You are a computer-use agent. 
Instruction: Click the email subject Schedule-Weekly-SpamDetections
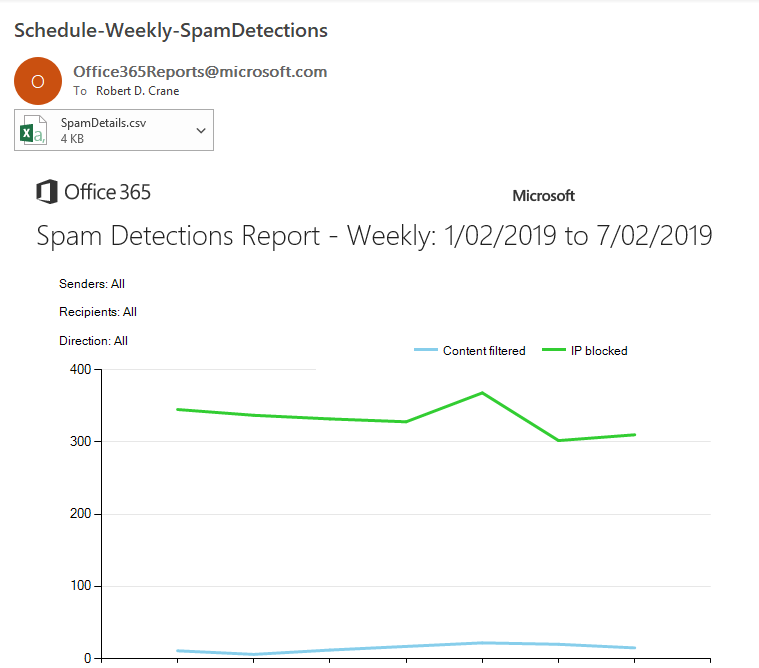point(171,30)
